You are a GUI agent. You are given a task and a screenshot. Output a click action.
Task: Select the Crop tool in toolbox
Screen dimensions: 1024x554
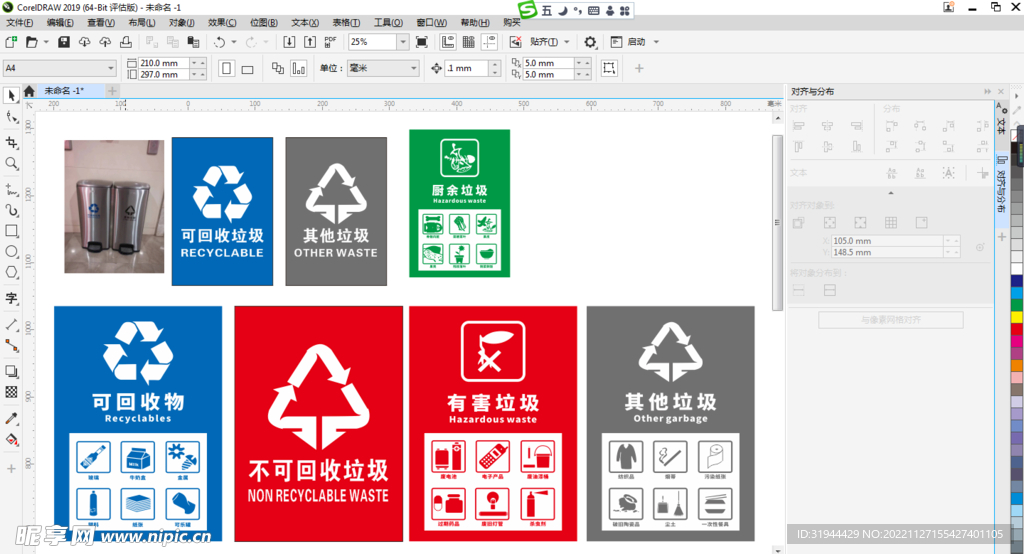12,142
